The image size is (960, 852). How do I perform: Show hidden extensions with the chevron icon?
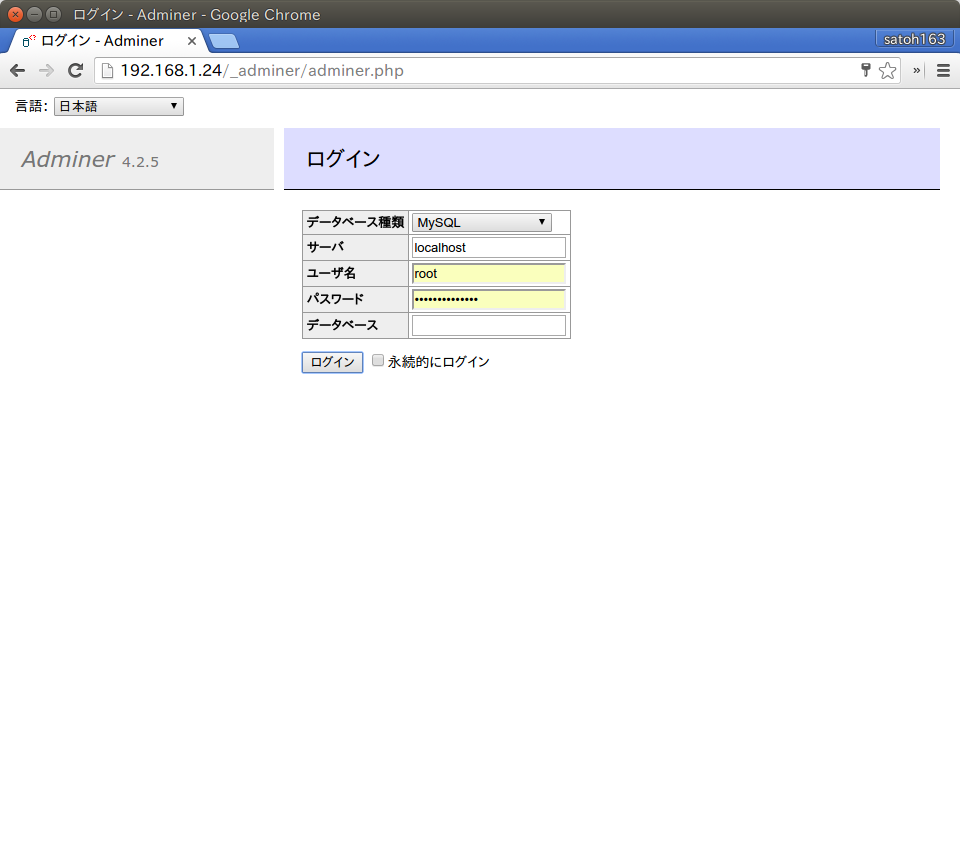[917, 70]
